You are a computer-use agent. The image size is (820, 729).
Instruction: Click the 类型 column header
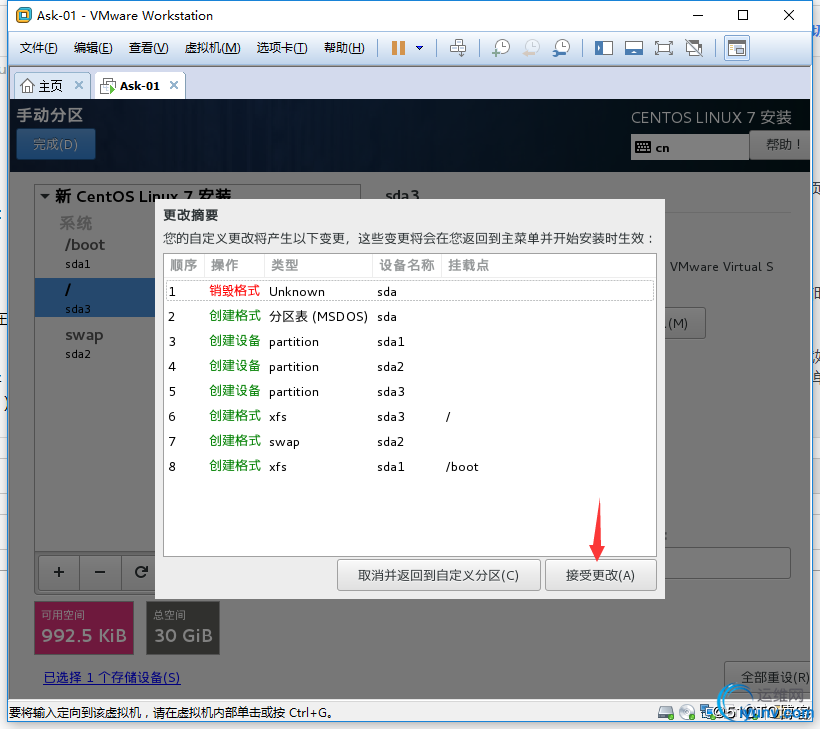point(318,266)
